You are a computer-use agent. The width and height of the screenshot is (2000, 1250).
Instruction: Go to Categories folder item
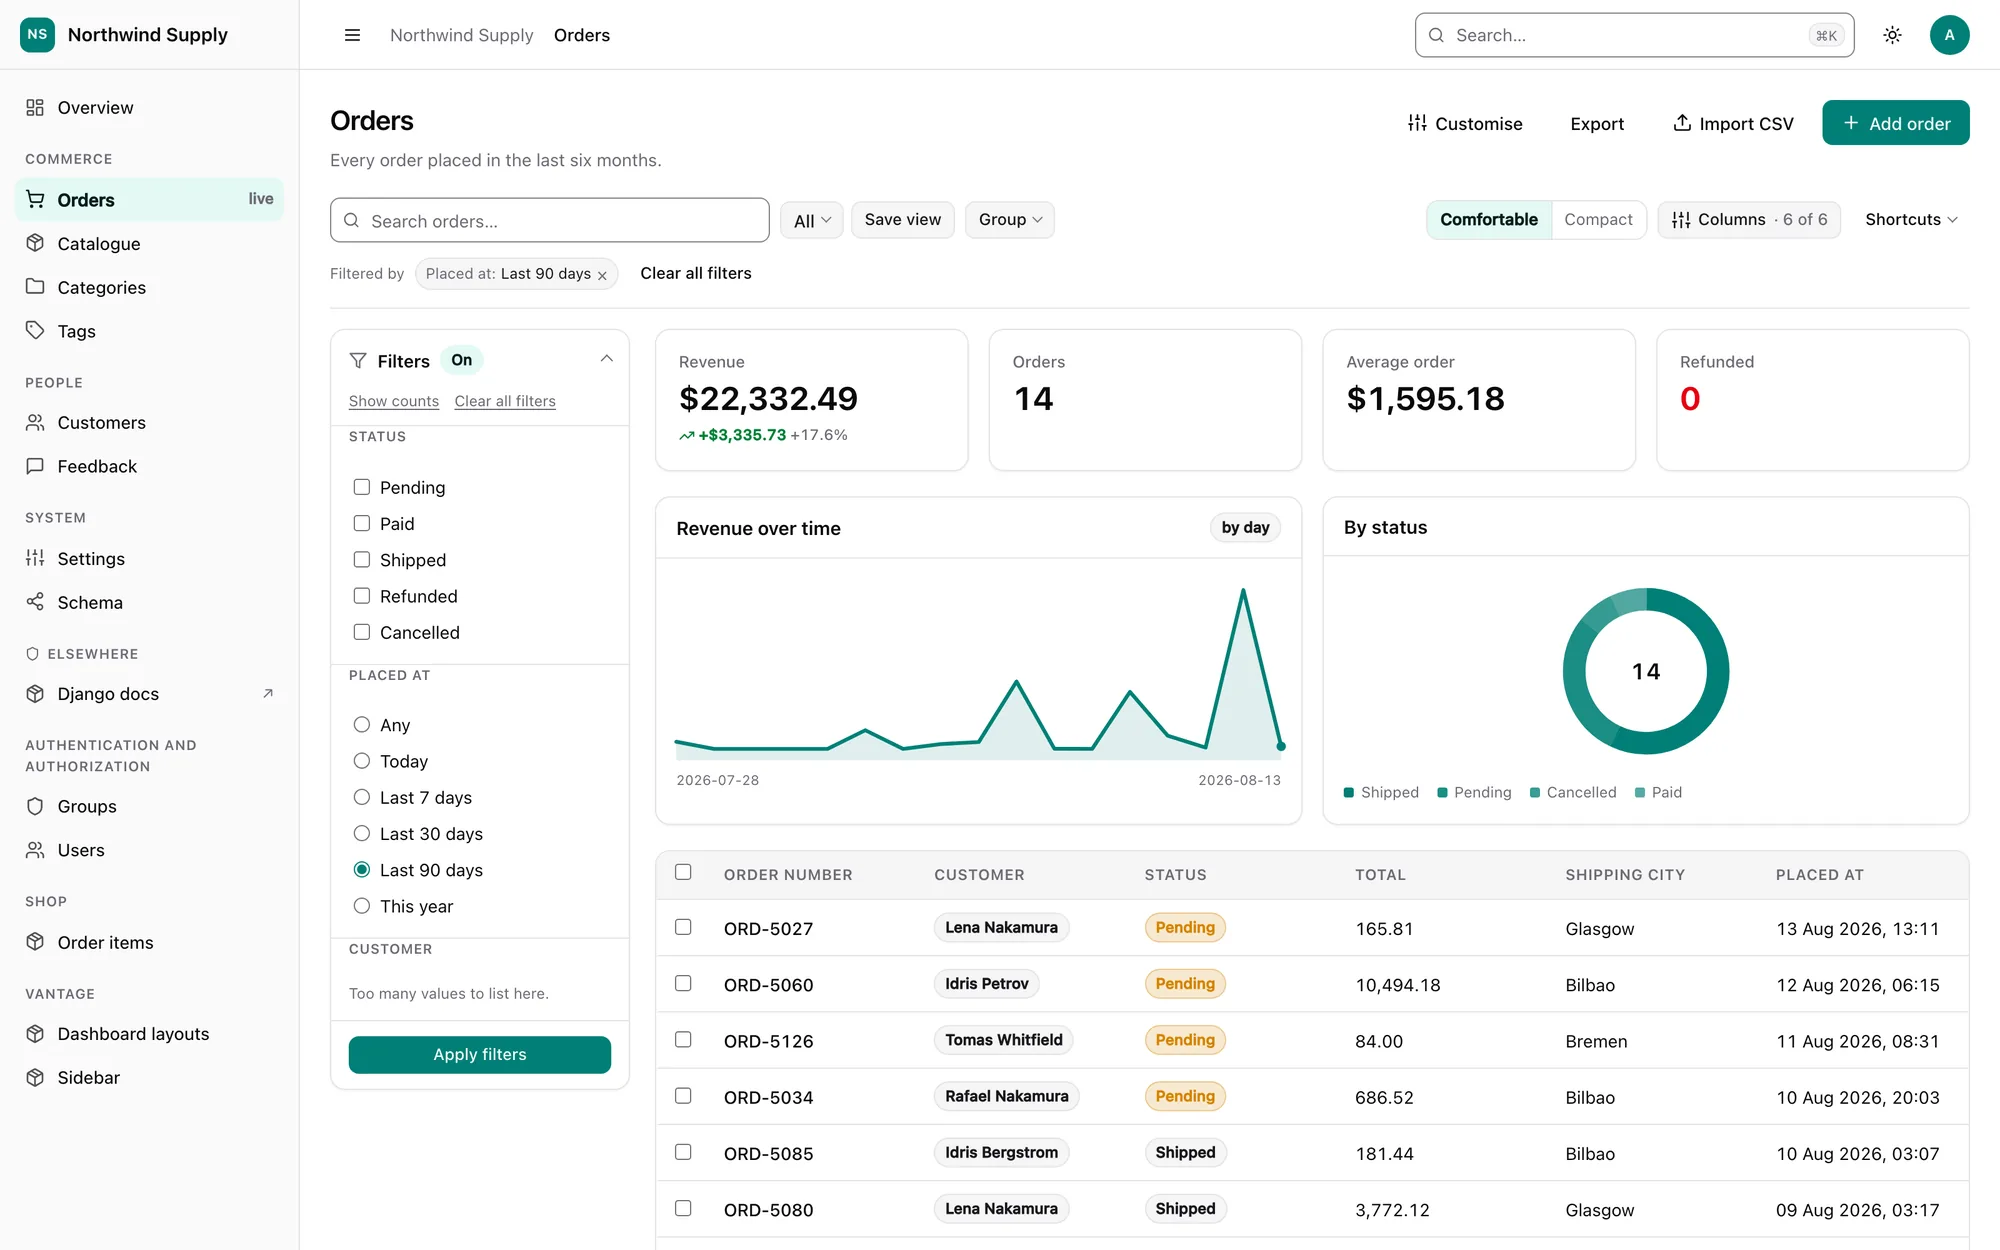tap(150, 288)
